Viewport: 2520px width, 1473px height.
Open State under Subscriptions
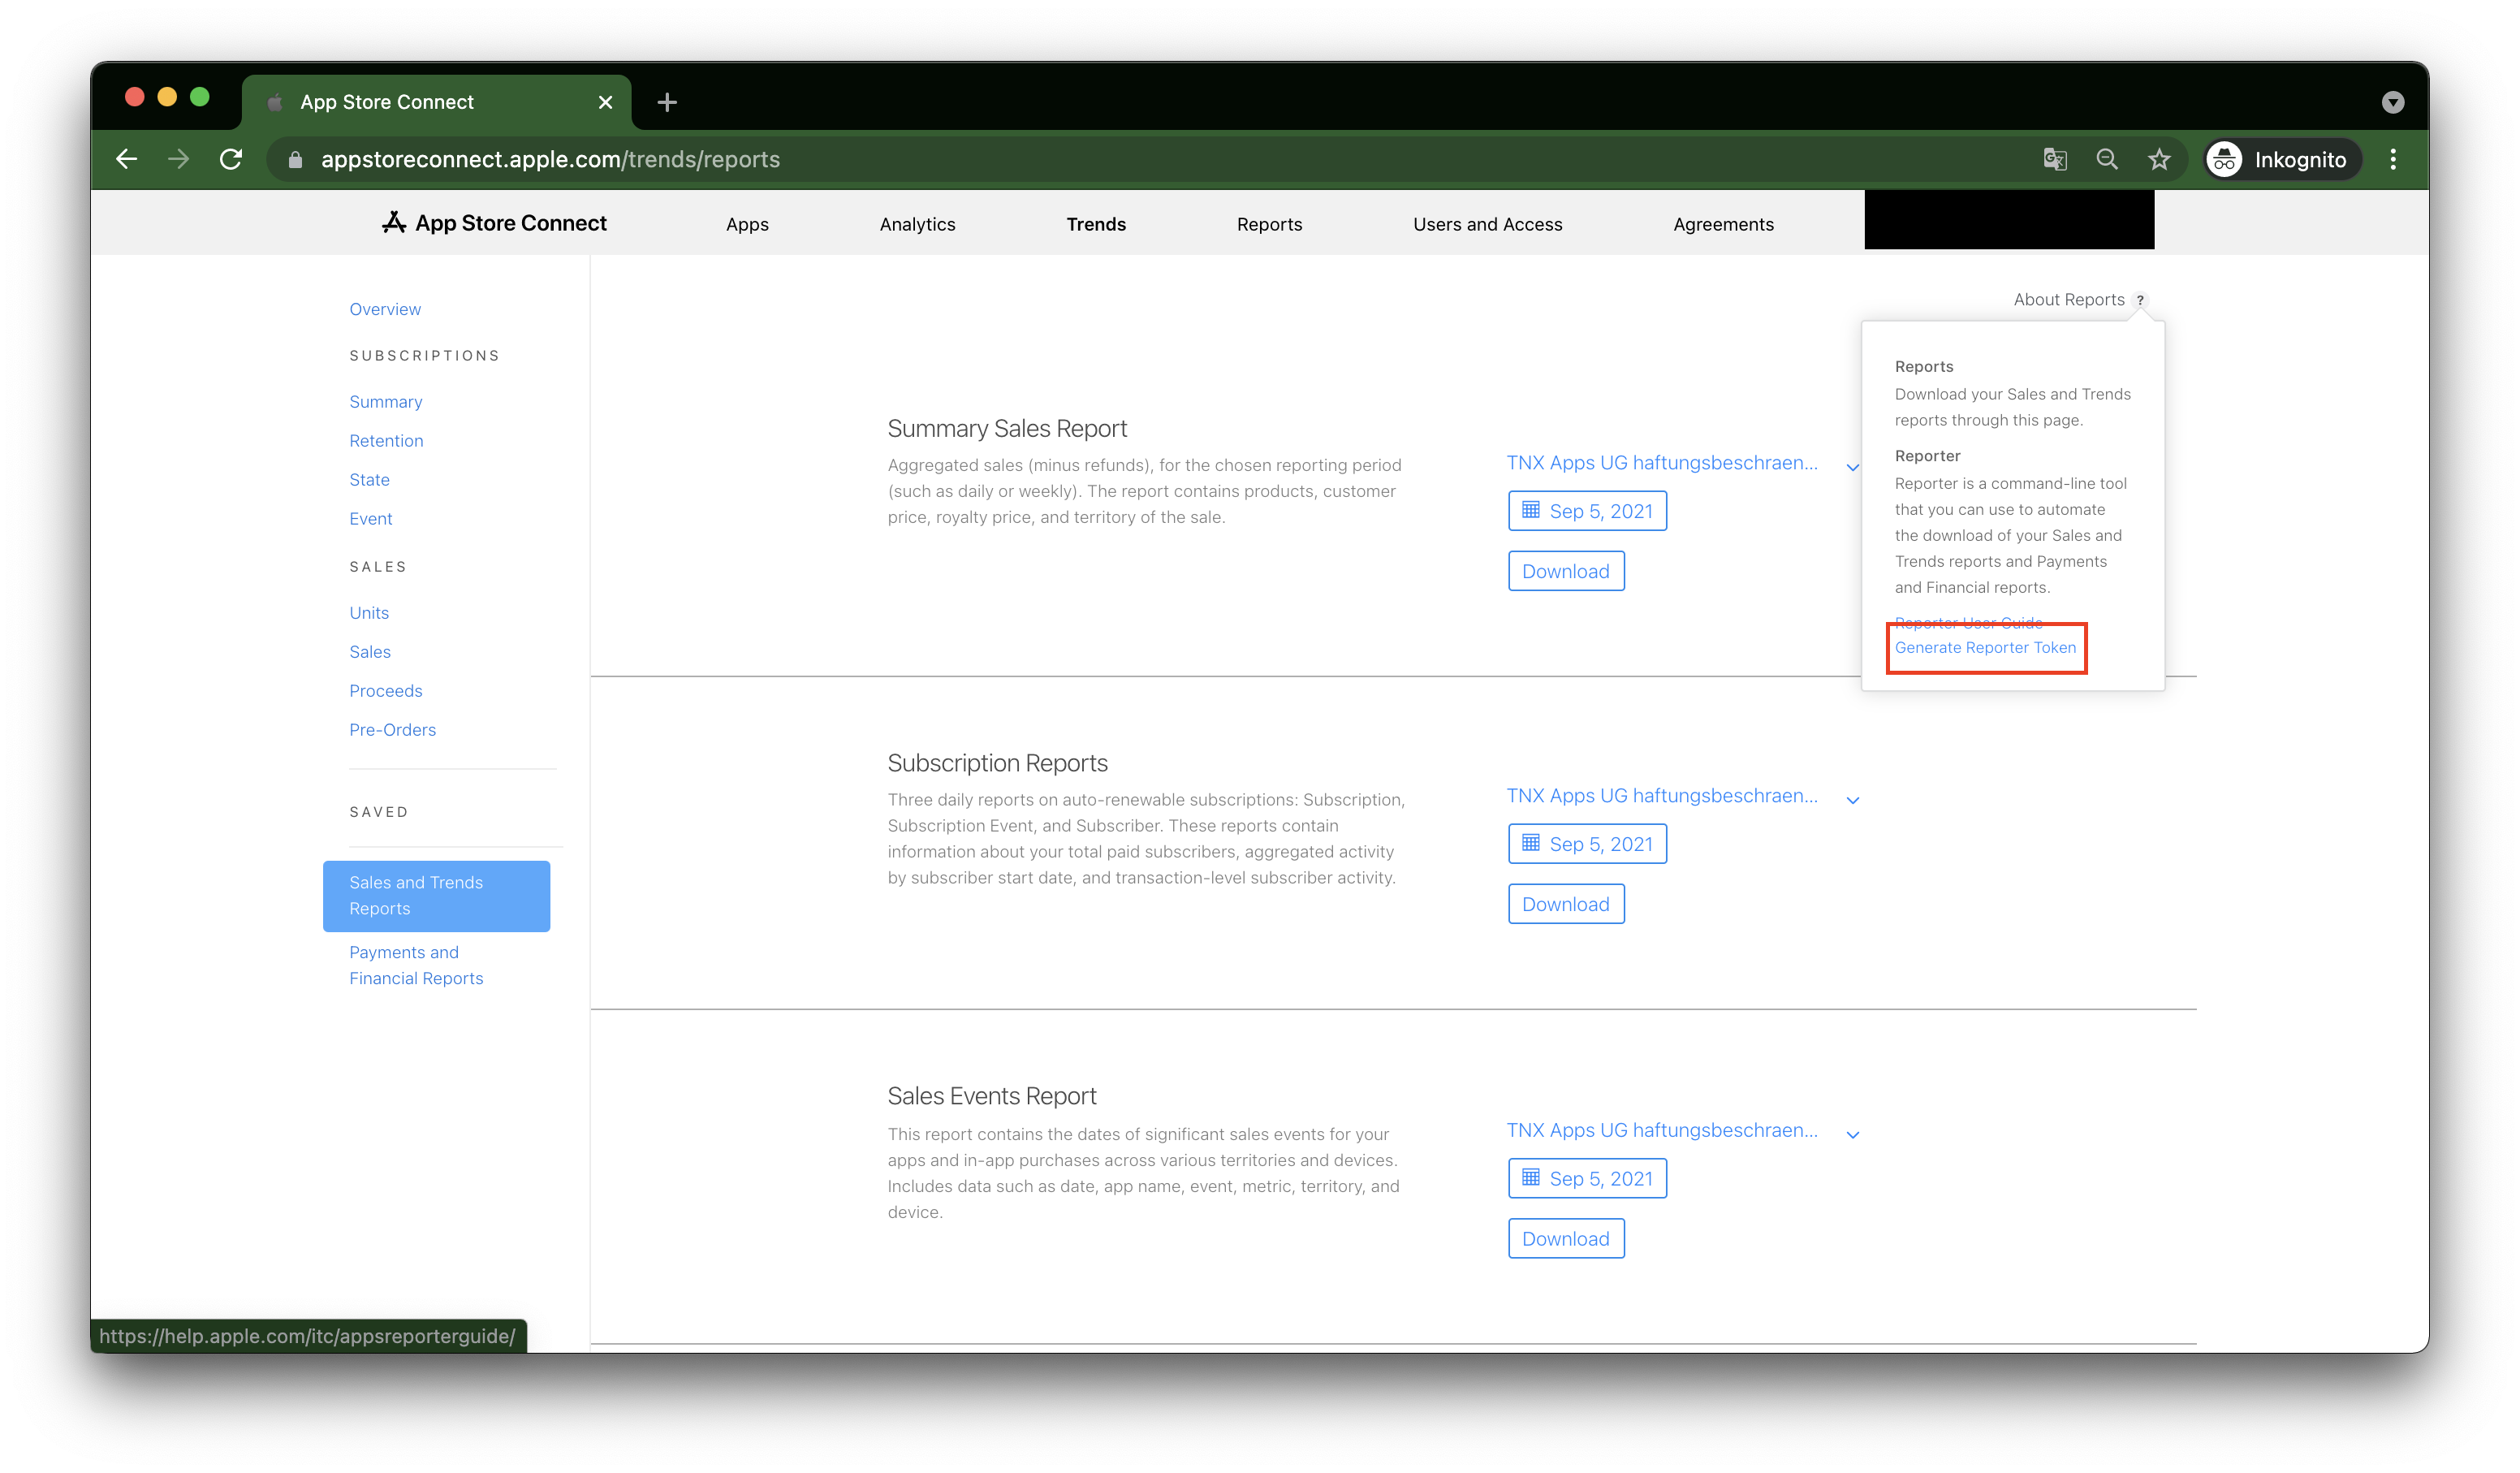click(369, 479)
